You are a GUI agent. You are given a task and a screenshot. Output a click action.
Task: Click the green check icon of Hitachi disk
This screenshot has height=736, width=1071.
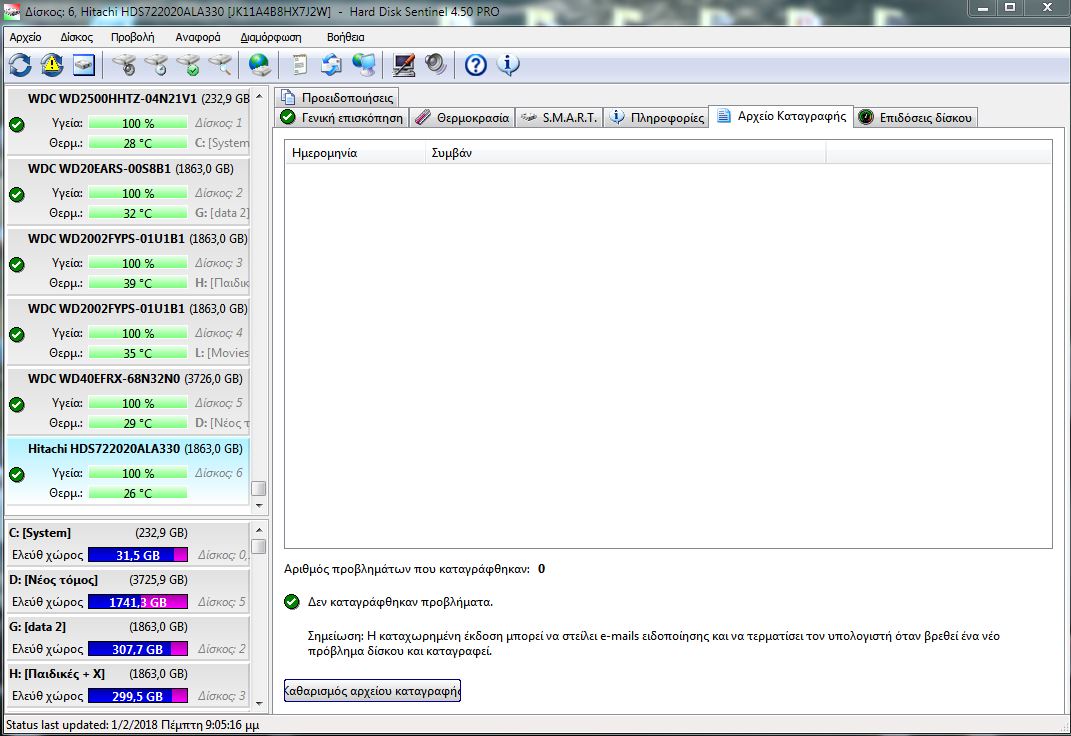(17, 475)
